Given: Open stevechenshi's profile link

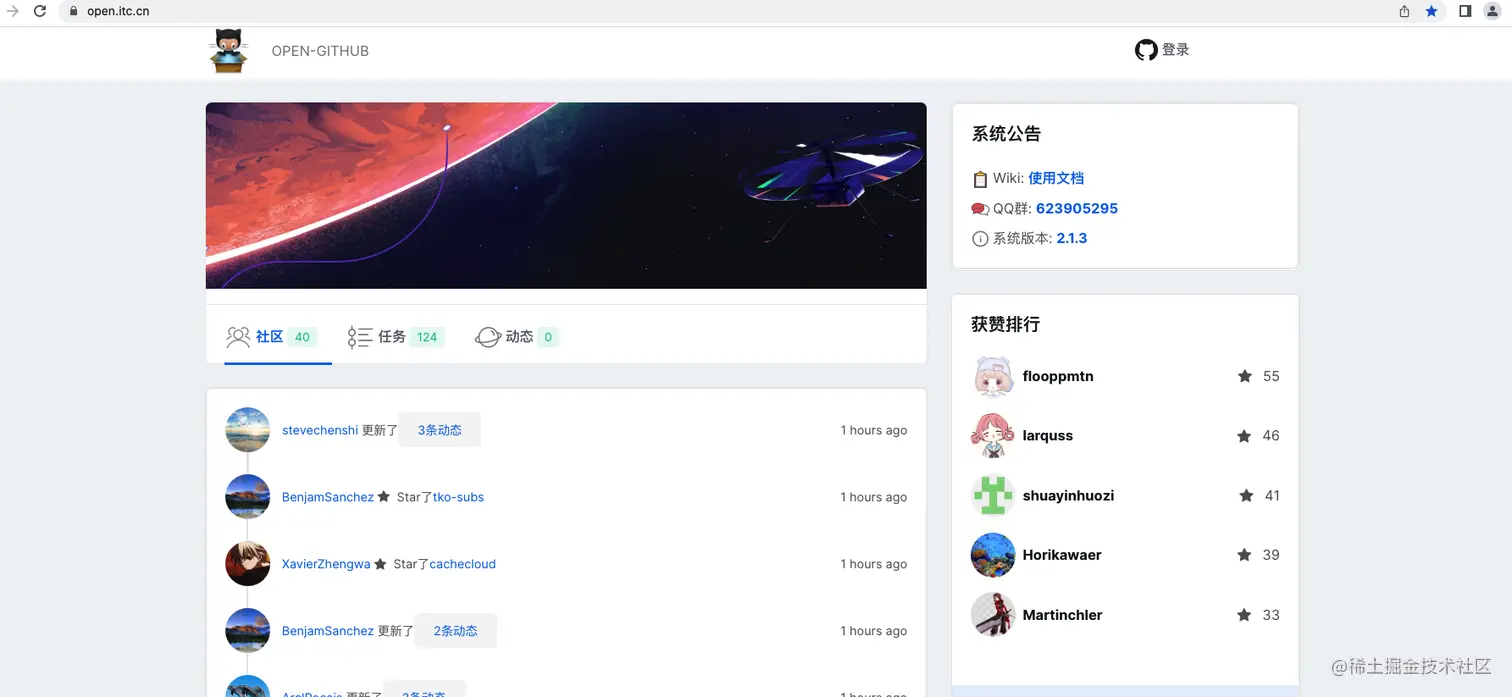Looking at the screenshot, I should (x=320, y=430).
